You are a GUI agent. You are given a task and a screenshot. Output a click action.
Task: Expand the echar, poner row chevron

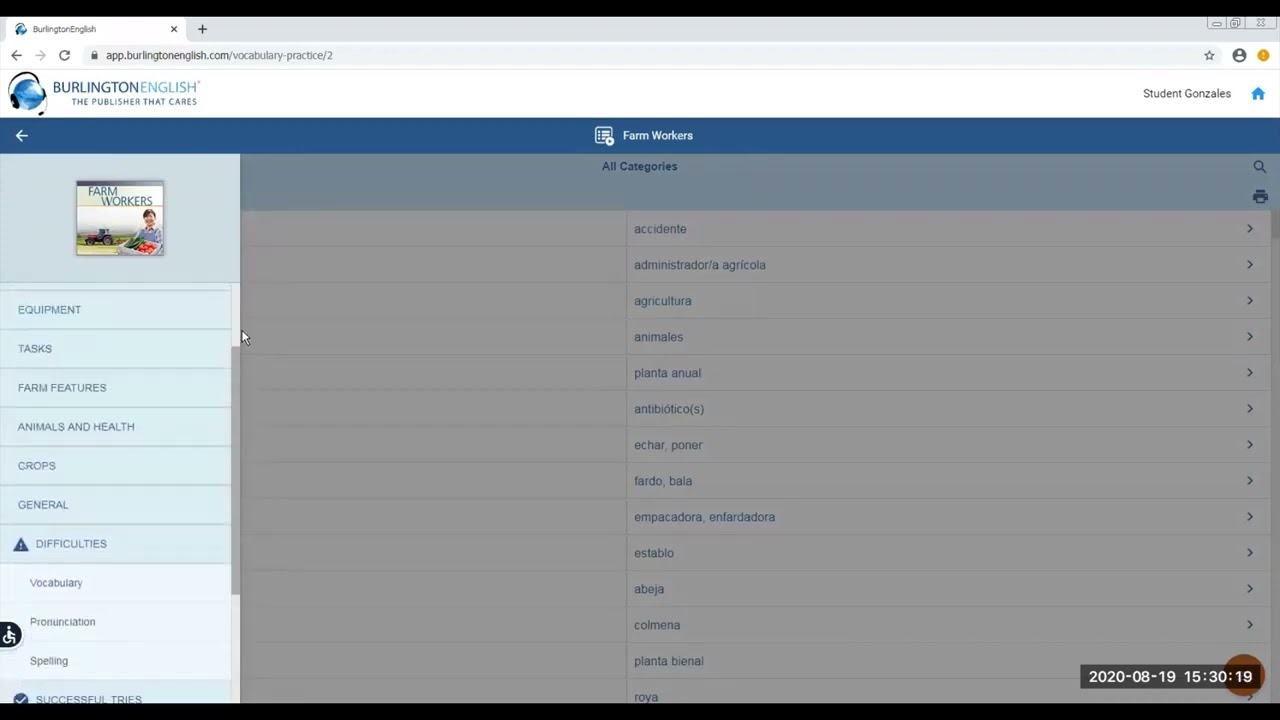click(1249, 445)
